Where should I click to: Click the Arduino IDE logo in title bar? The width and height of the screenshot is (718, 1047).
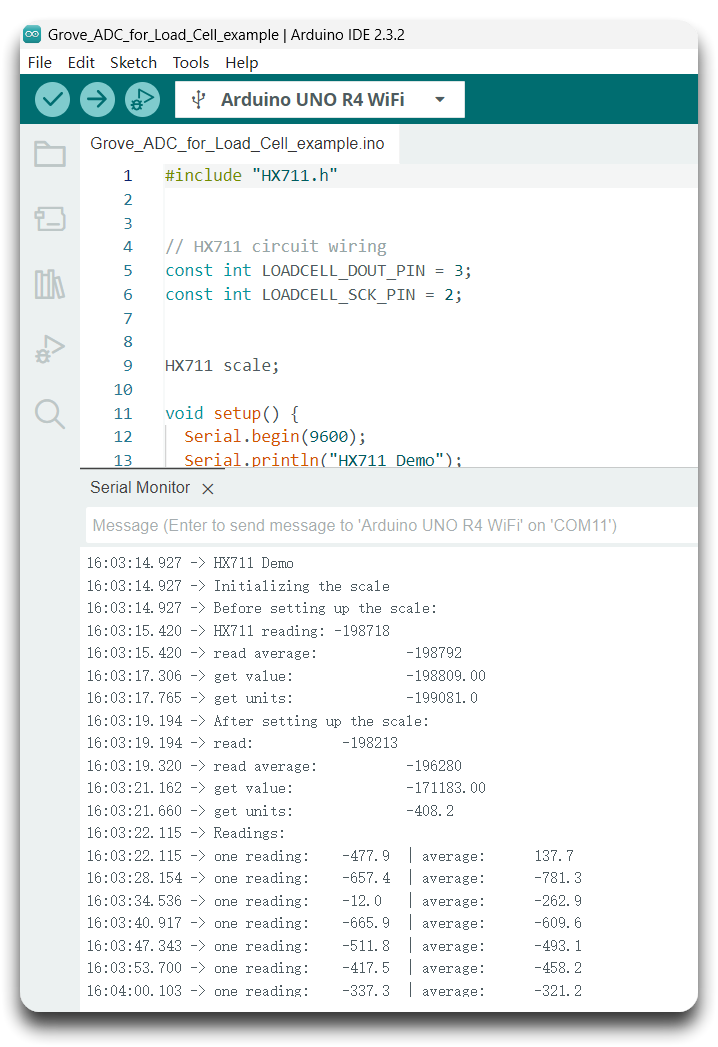coord(31,34)
